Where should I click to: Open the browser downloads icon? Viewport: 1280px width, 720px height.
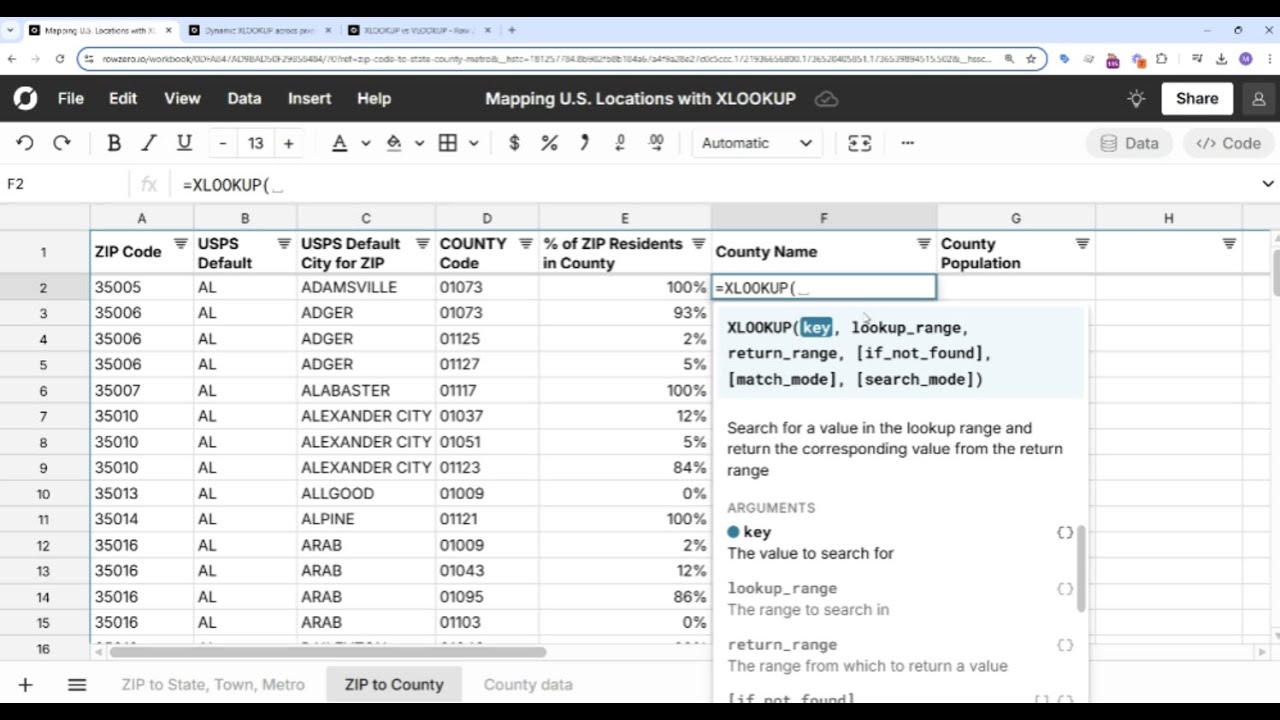1222,59
